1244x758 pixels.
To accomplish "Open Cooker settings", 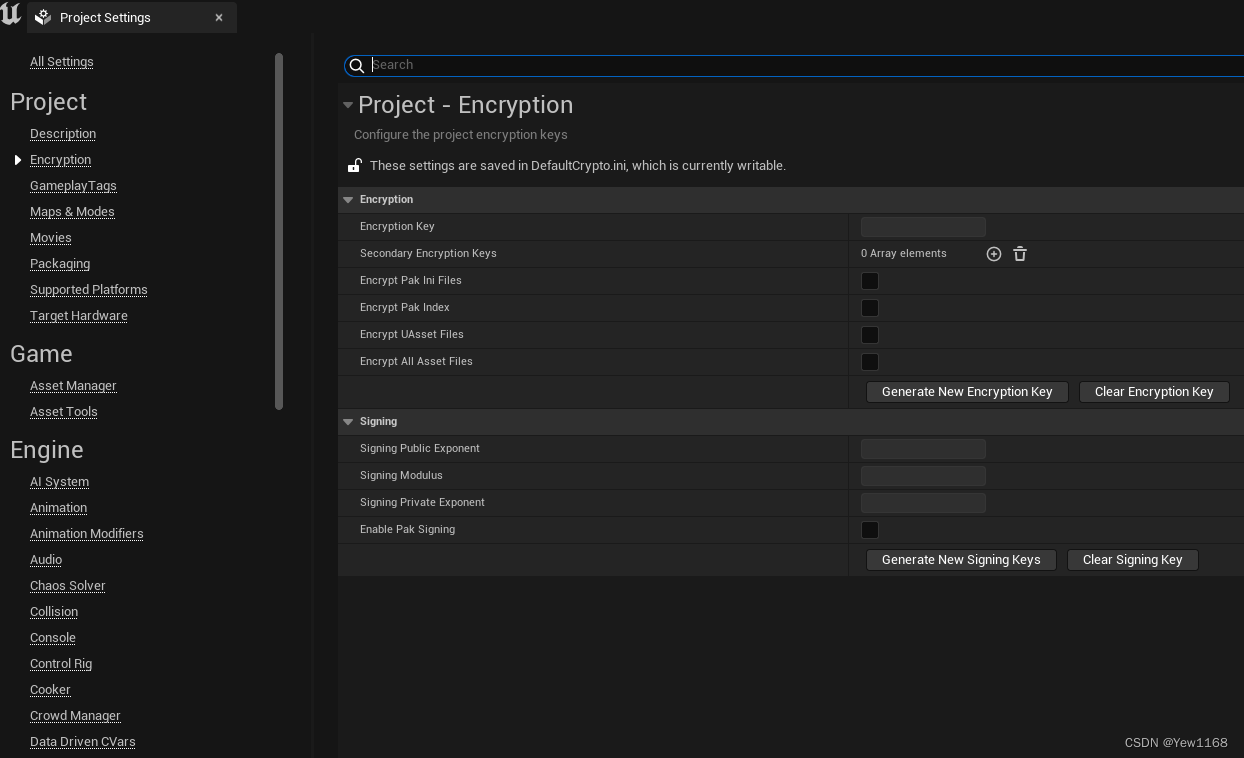I will click(50, 690).
